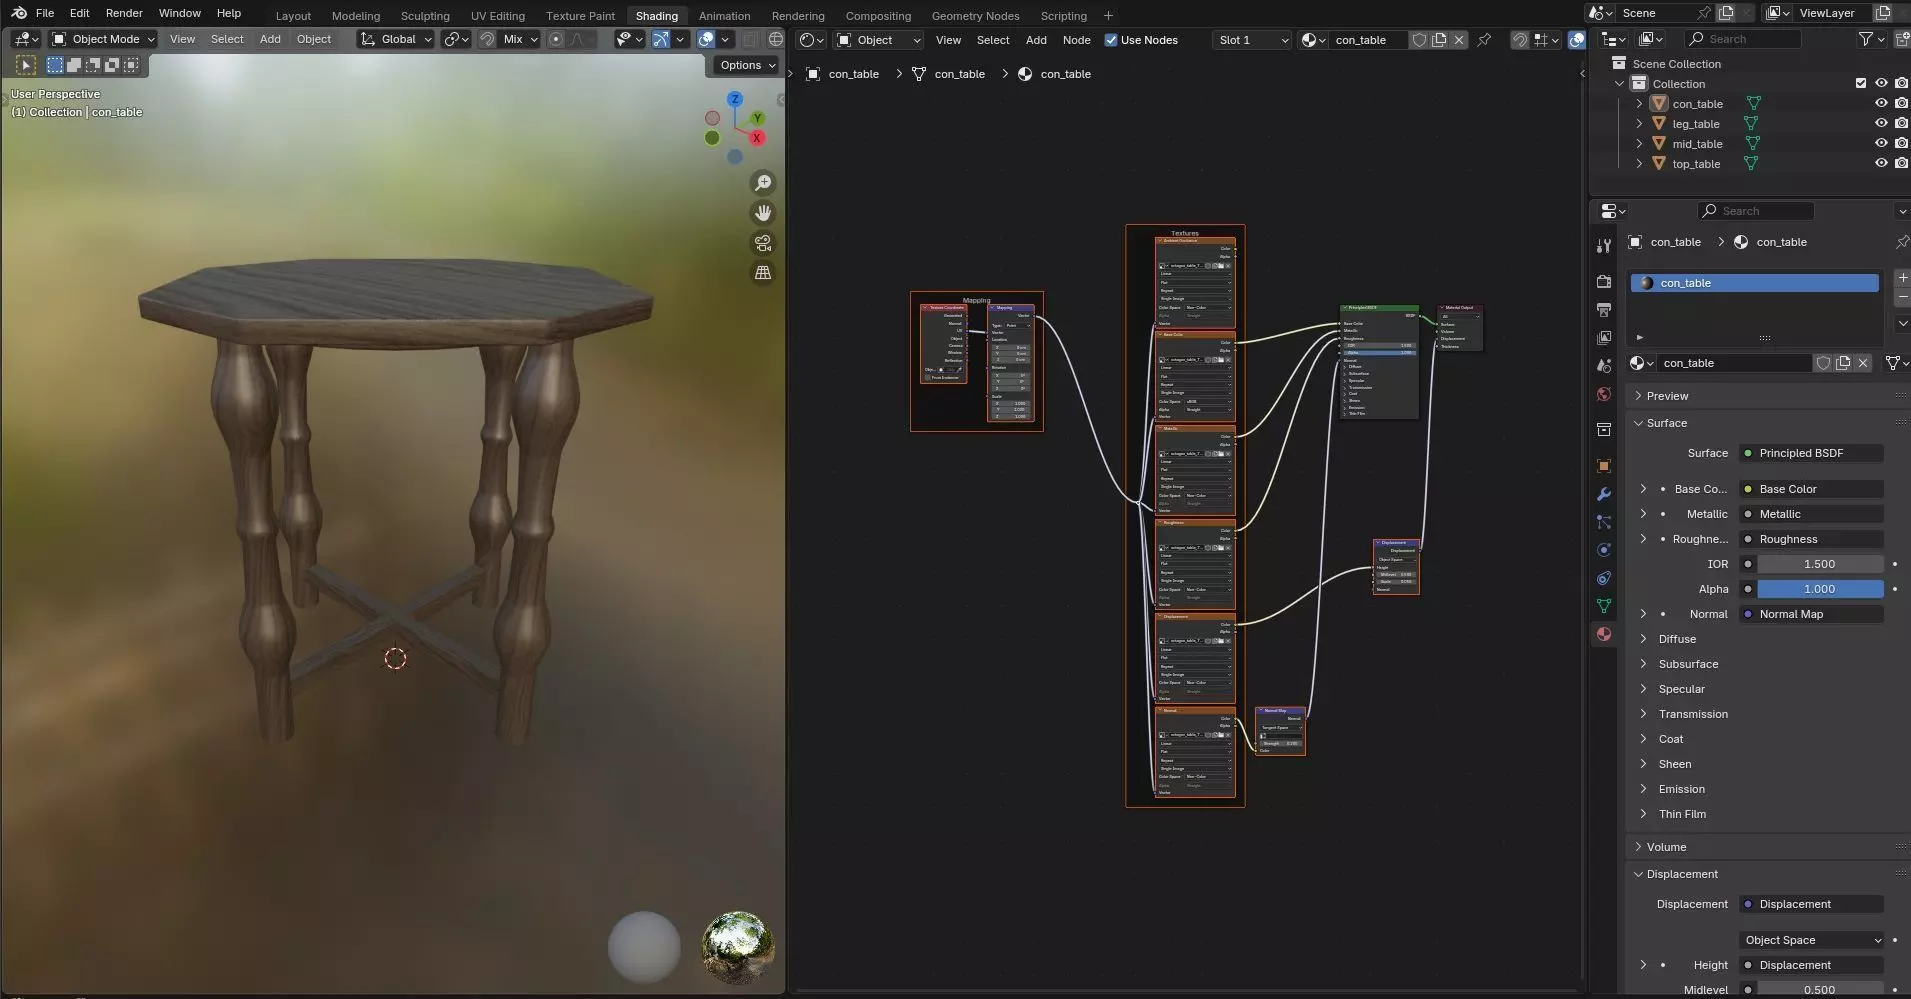The width and height of the screenshot is (1911, 999).
Task: Open the Render menu
Action: click(x=124, y=13)
